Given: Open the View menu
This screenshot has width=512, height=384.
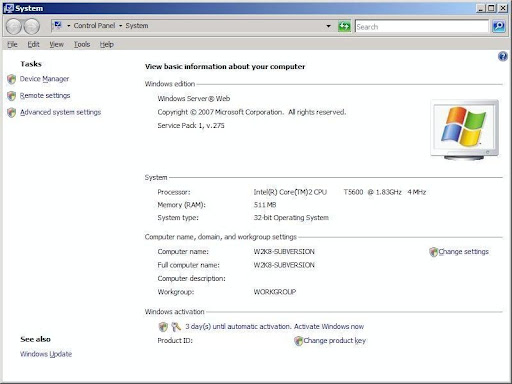Looking at the screenshot, I should (x=57, y=44).
